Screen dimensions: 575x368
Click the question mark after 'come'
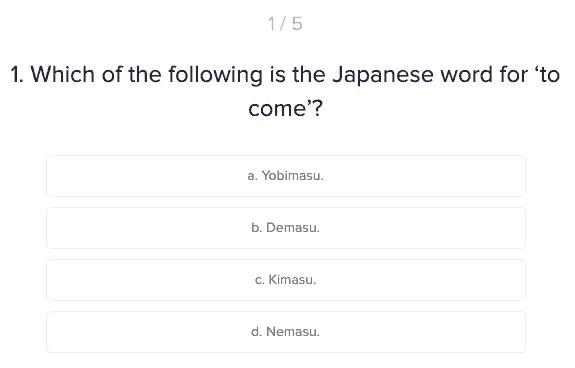(318, 108)
